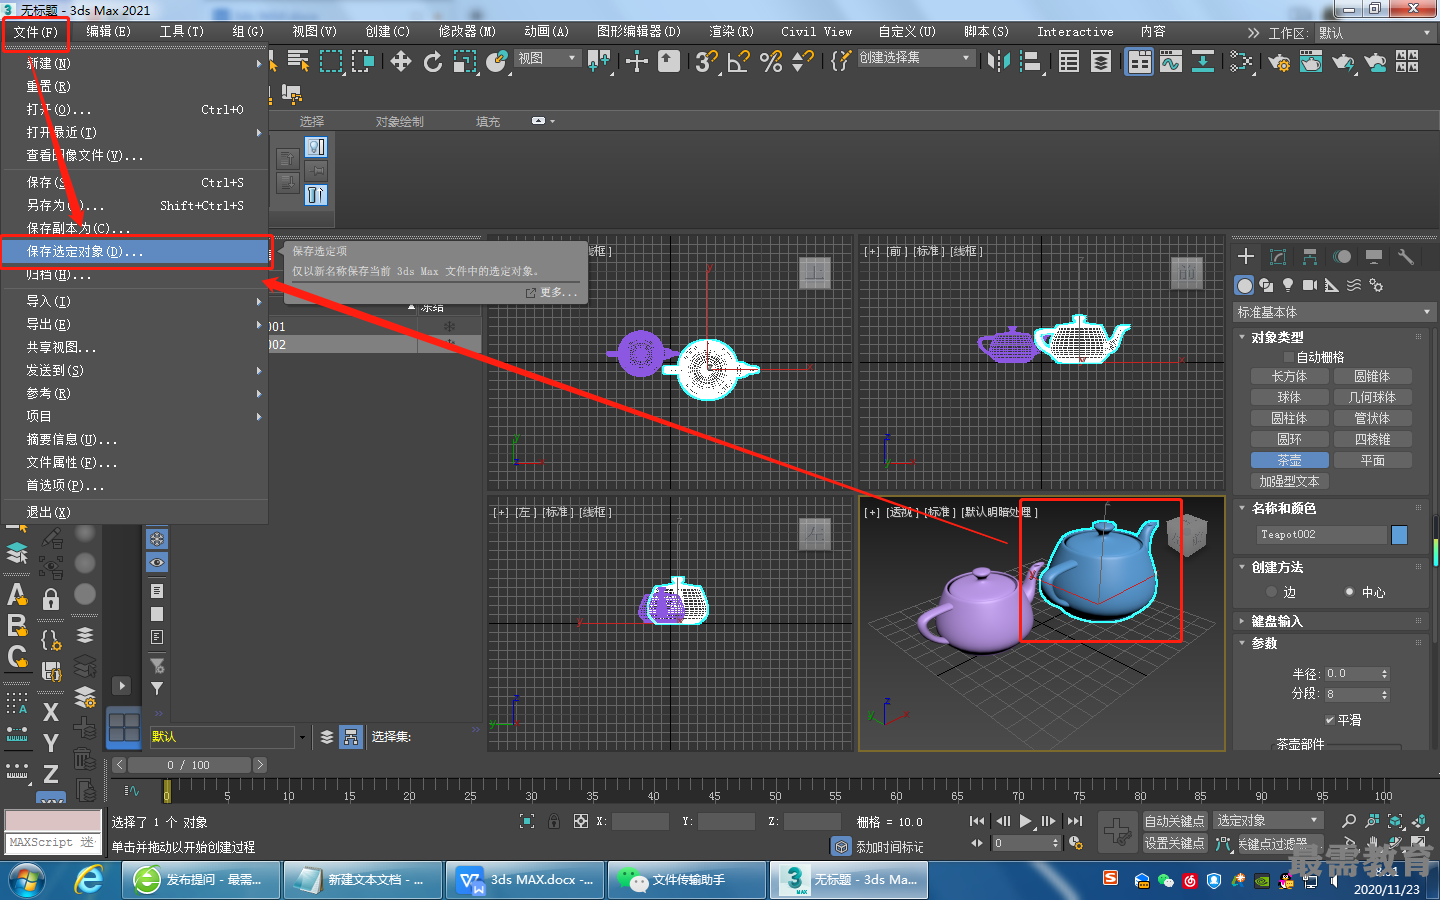The width and height of the screenshot is (1440, 900).
Task: Open the 视图 reference coordinate dropdown
Action: click(x=548, y=58)
